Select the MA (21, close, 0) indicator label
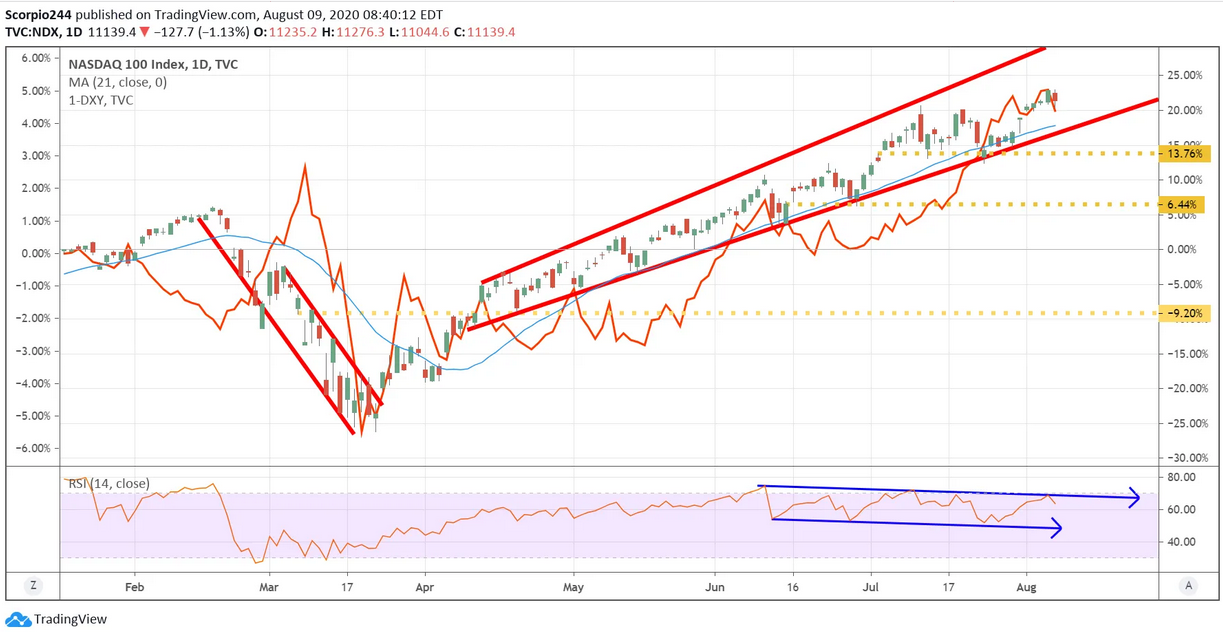Viewport: 1223px width, 632px height. [x=117, y=82]
